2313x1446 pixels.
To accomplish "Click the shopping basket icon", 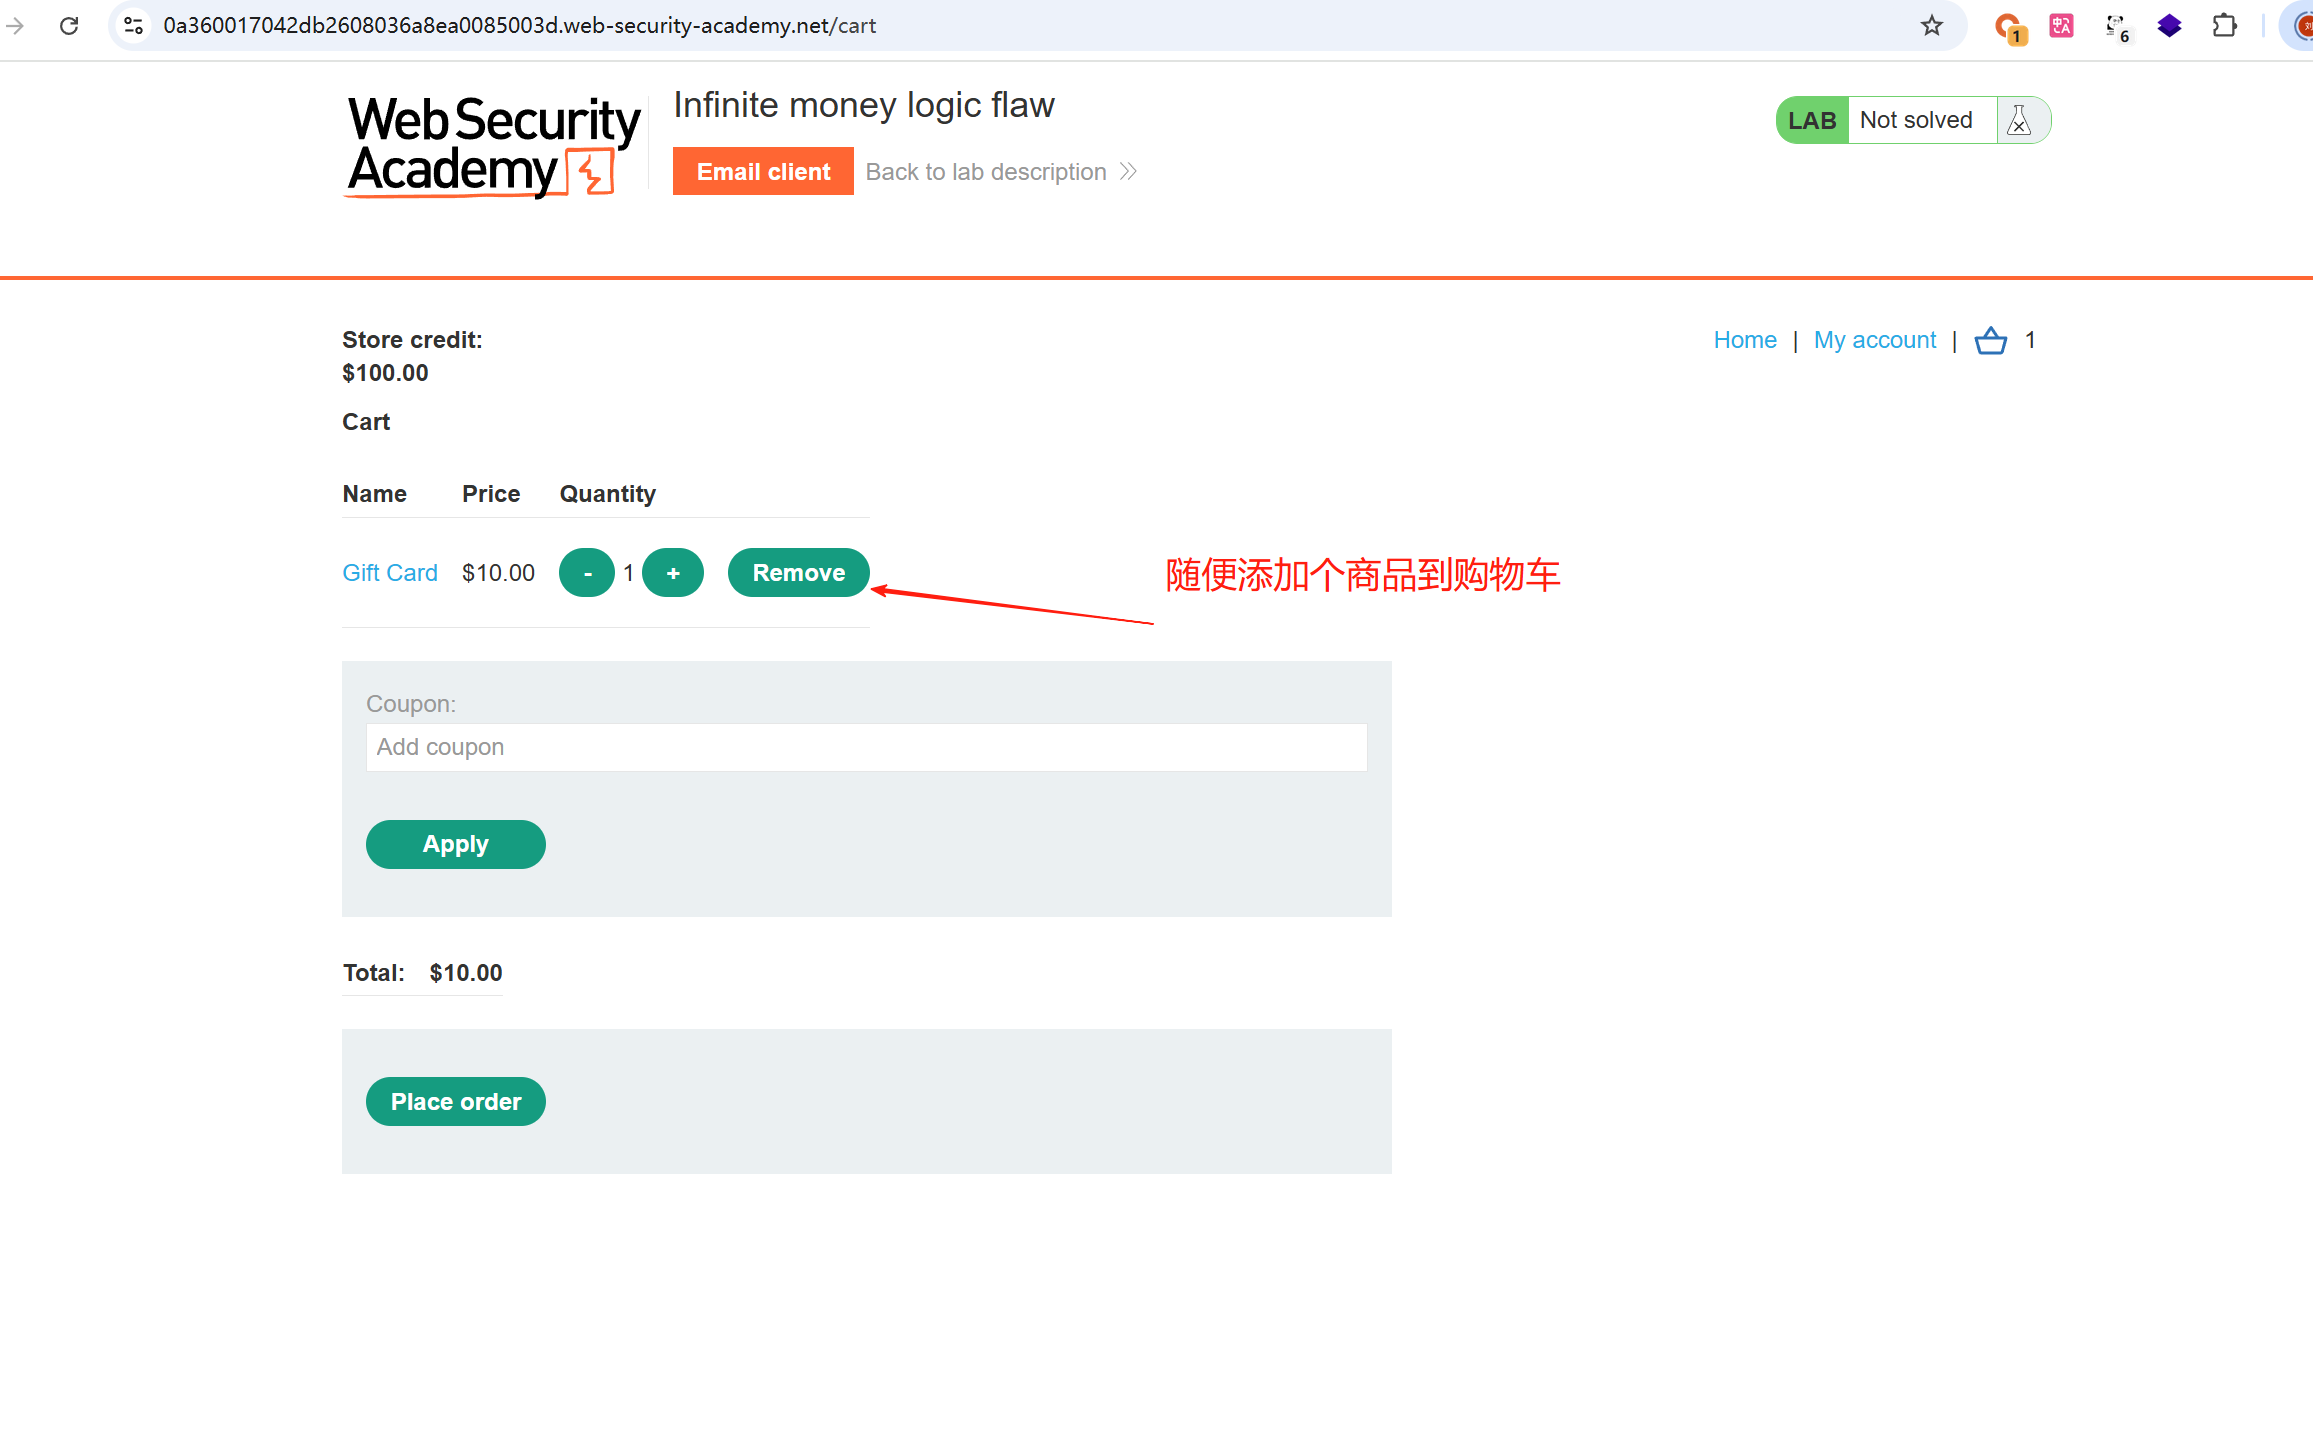I will (x=1990, y=341).
